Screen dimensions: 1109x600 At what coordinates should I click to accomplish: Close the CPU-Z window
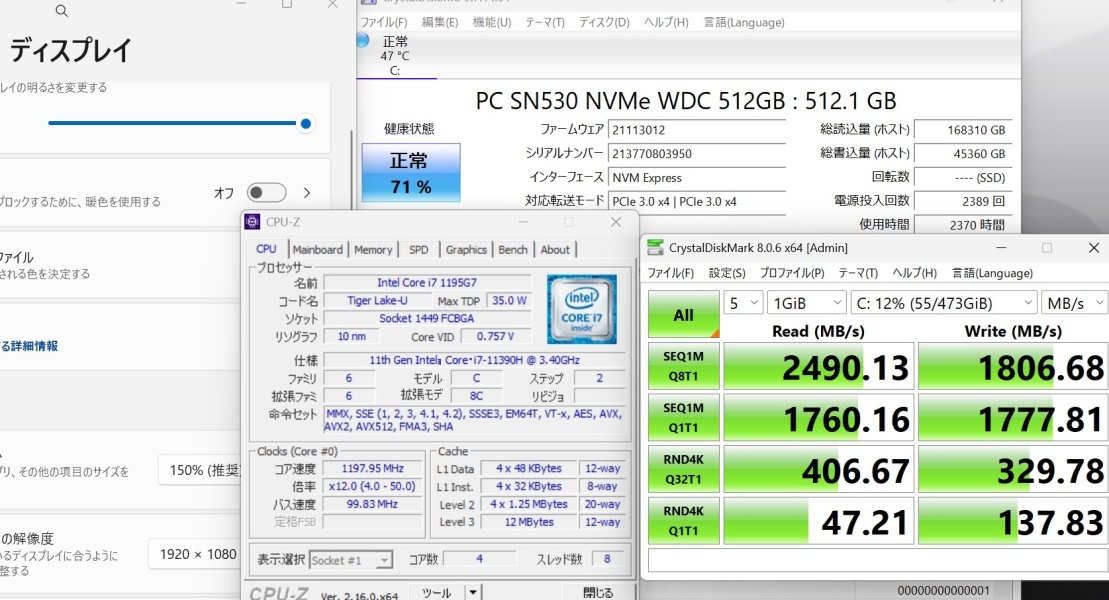pos(616,222)
